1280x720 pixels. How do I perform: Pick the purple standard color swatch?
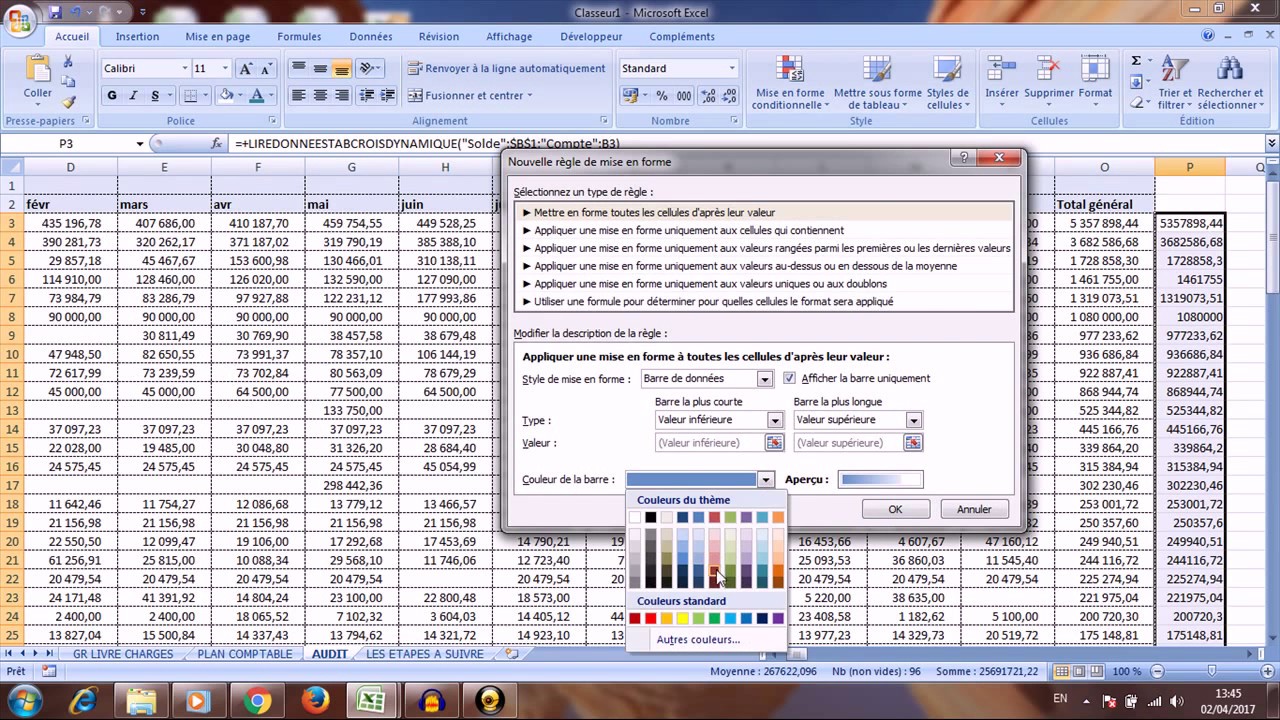[x=778, y=619]
